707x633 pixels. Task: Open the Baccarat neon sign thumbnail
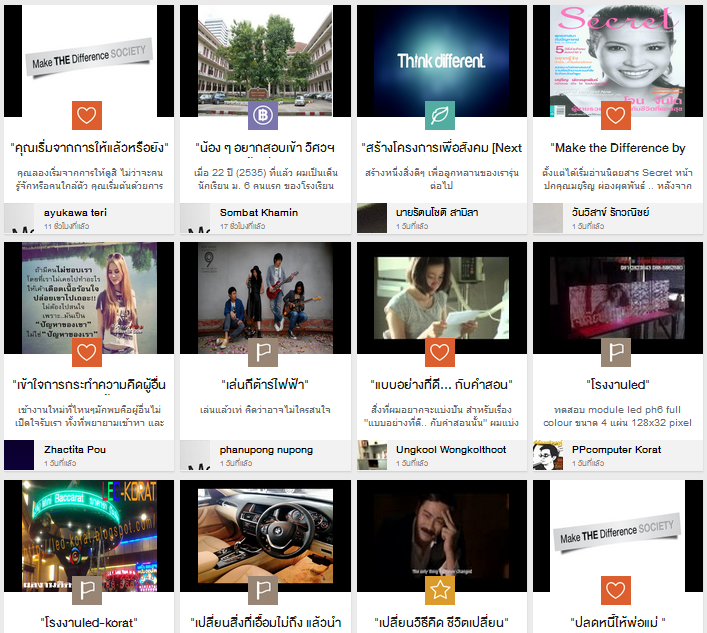(87, 530)
